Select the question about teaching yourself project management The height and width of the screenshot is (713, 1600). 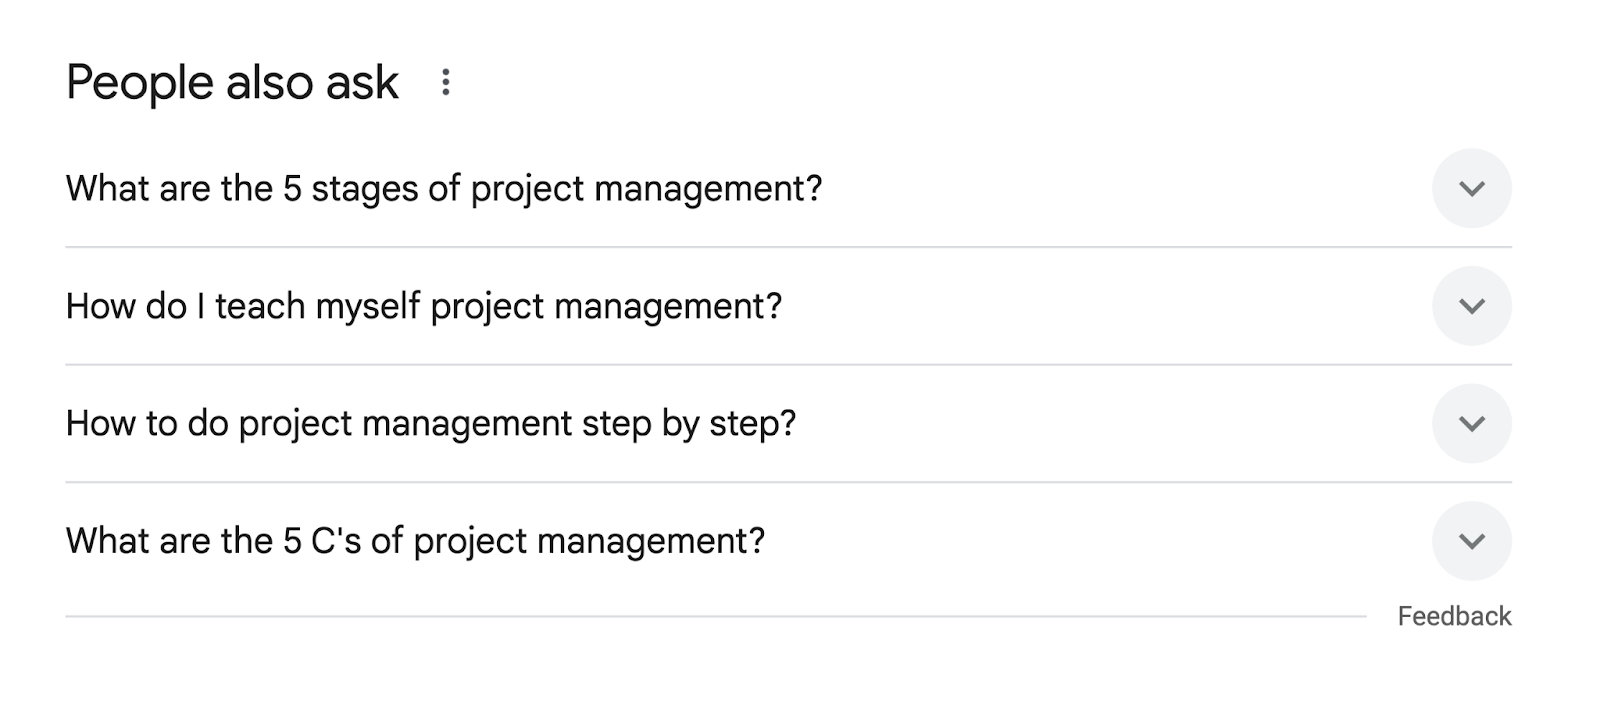pos(426,306)
